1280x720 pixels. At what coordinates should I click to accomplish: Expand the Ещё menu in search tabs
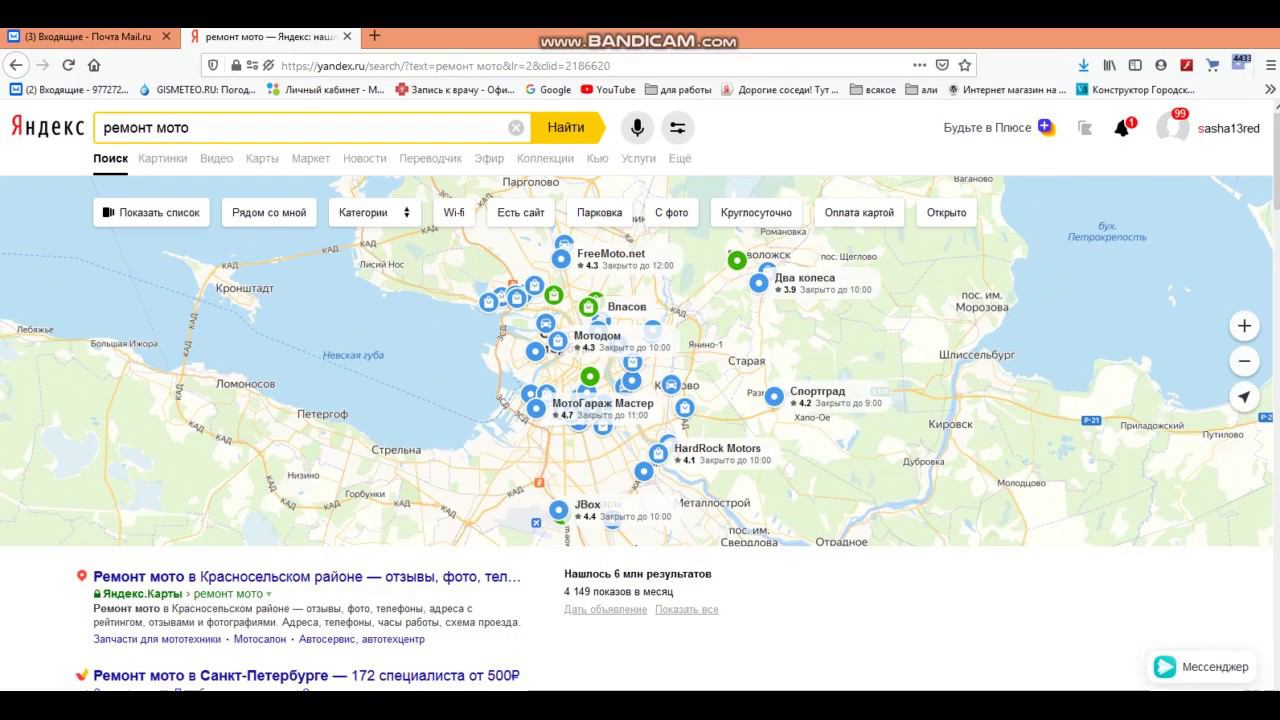click(x=679, y=158)
